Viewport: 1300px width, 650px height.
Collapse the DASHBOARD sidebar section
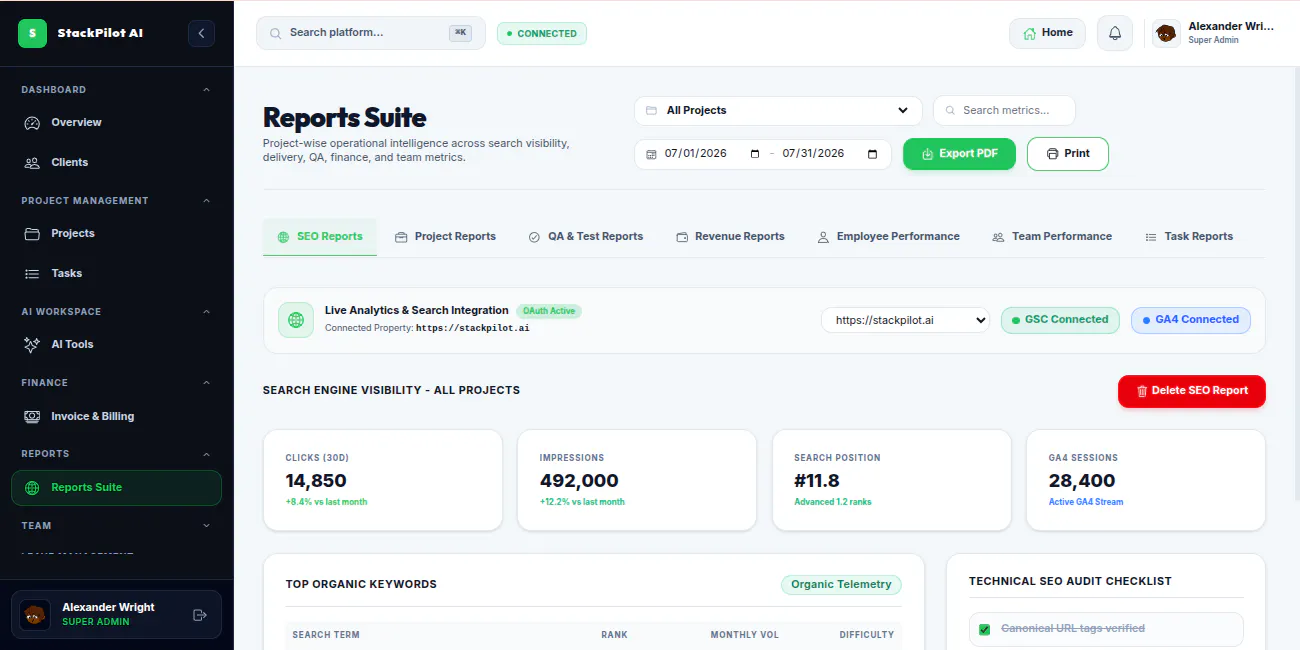tap(207, 90)
